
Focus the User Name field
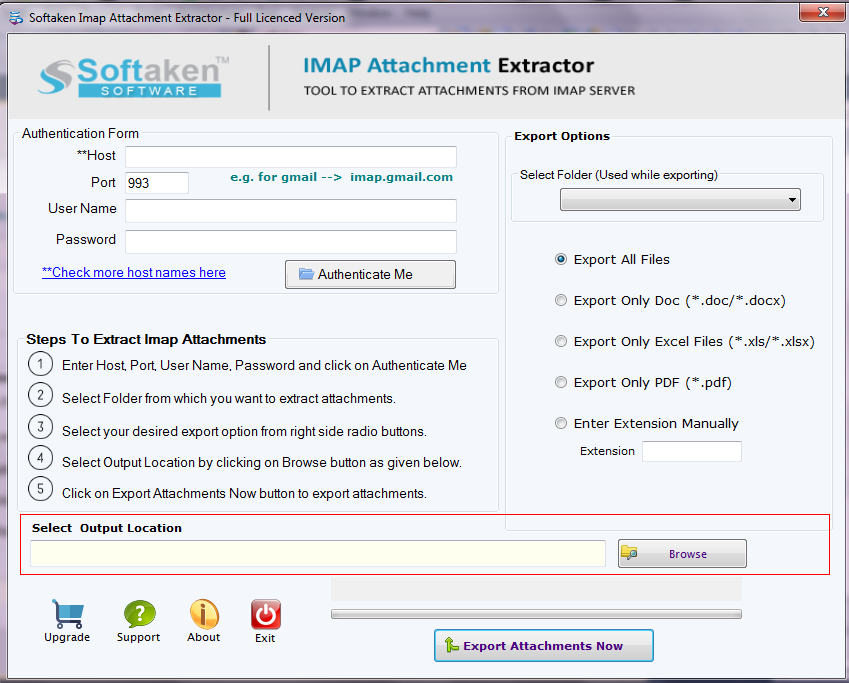coord(291,211)
